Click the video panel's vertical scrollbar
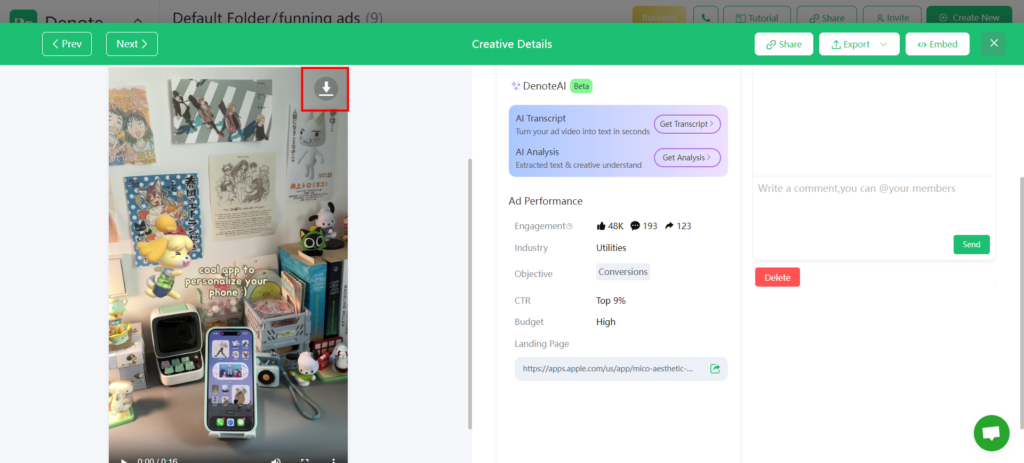 [x=470, y=294]
